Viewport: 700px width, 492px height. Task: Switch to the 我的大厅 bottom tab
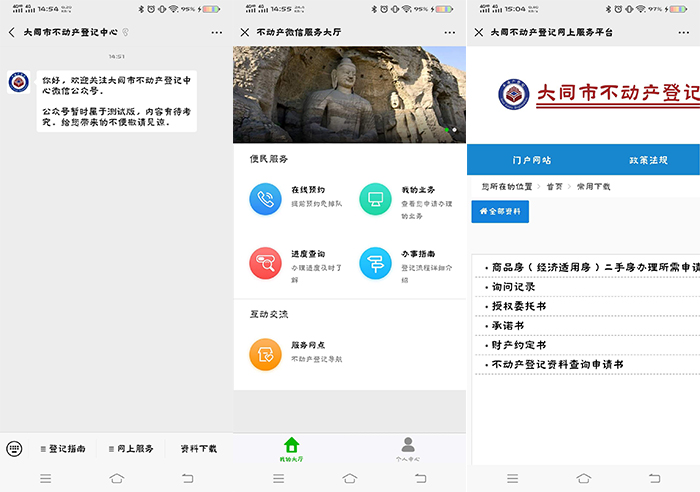(291, 448)
